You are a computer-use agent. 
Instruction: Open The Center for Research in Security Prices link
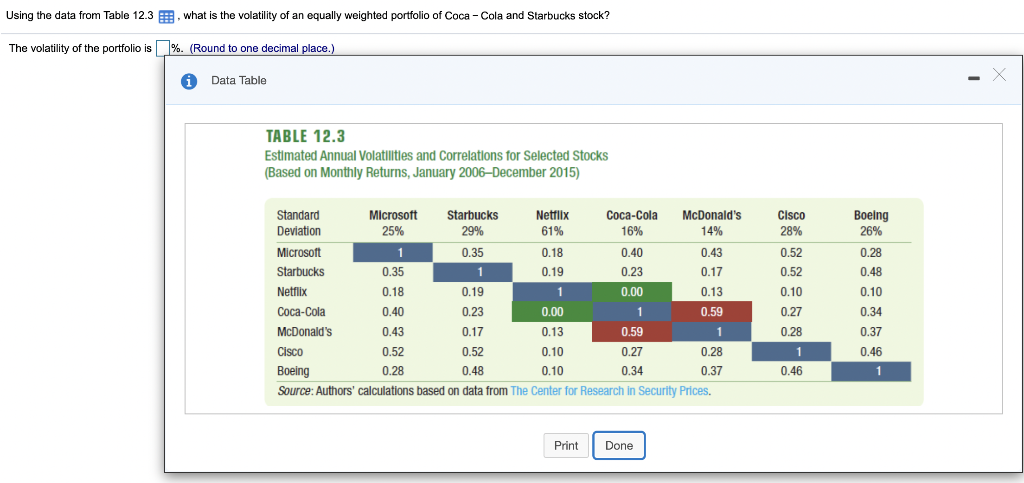(611, 392)
